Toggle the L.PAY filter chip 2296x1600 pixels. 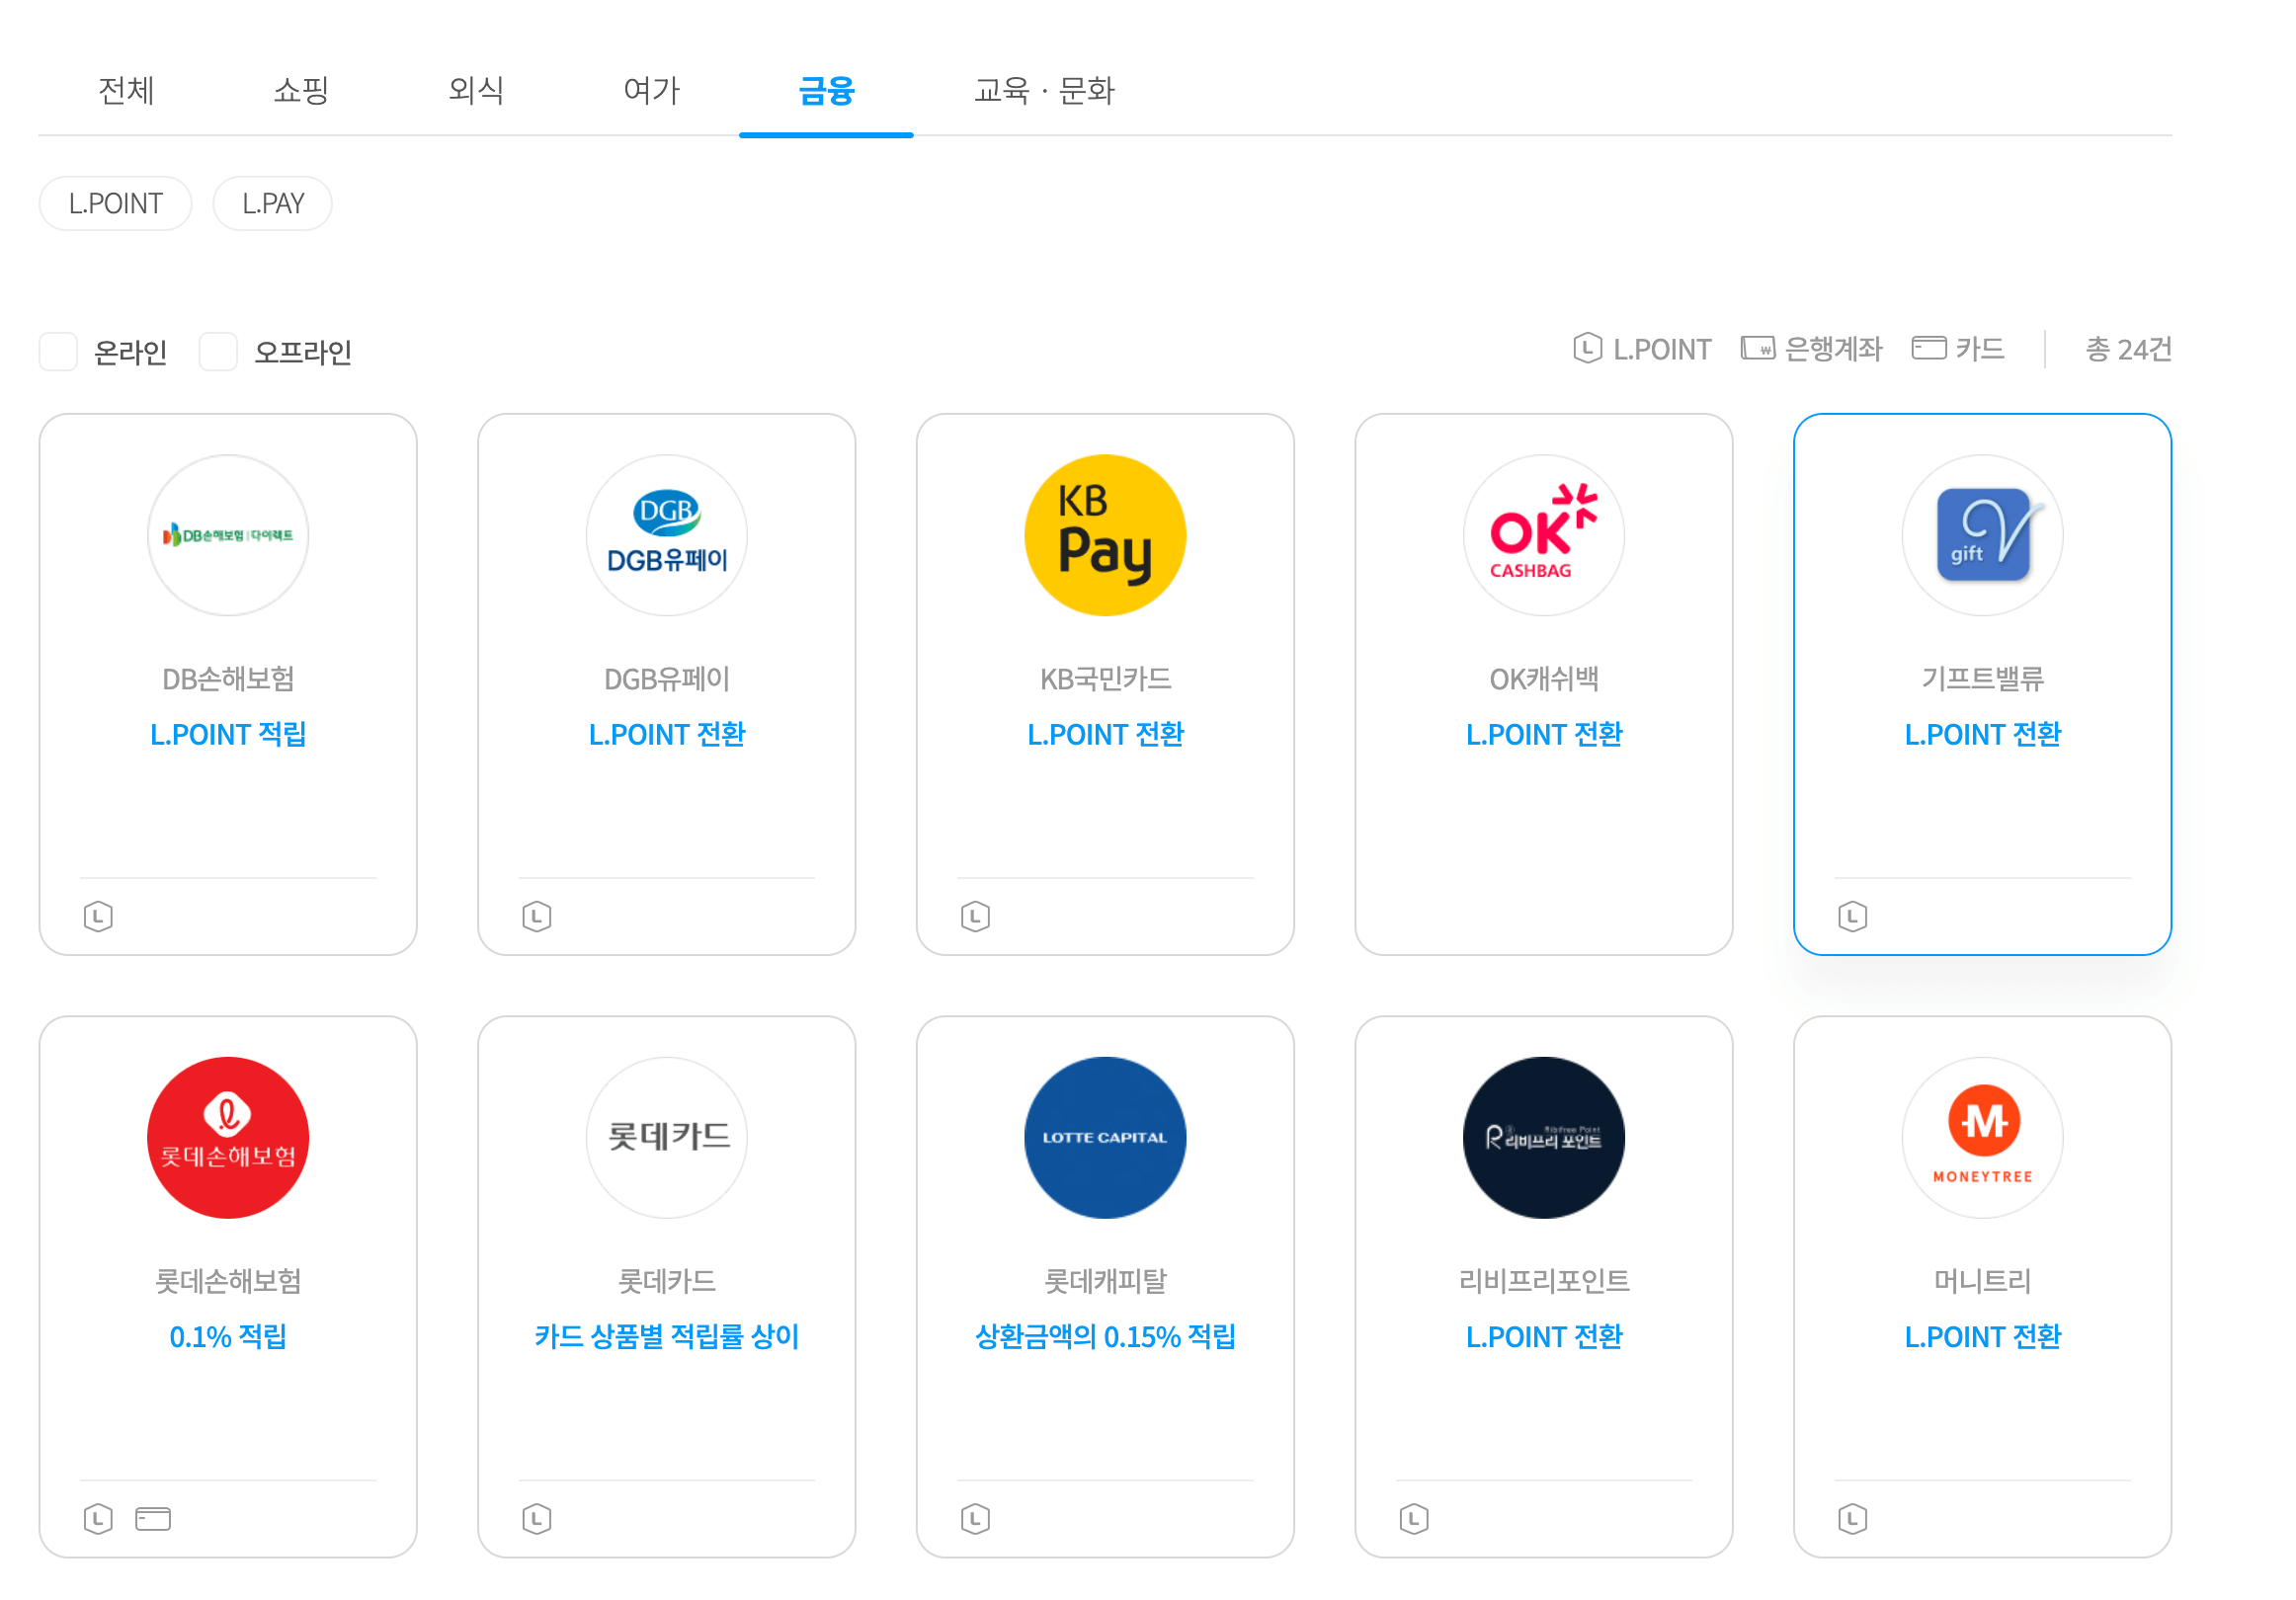(x=272, y=204)
